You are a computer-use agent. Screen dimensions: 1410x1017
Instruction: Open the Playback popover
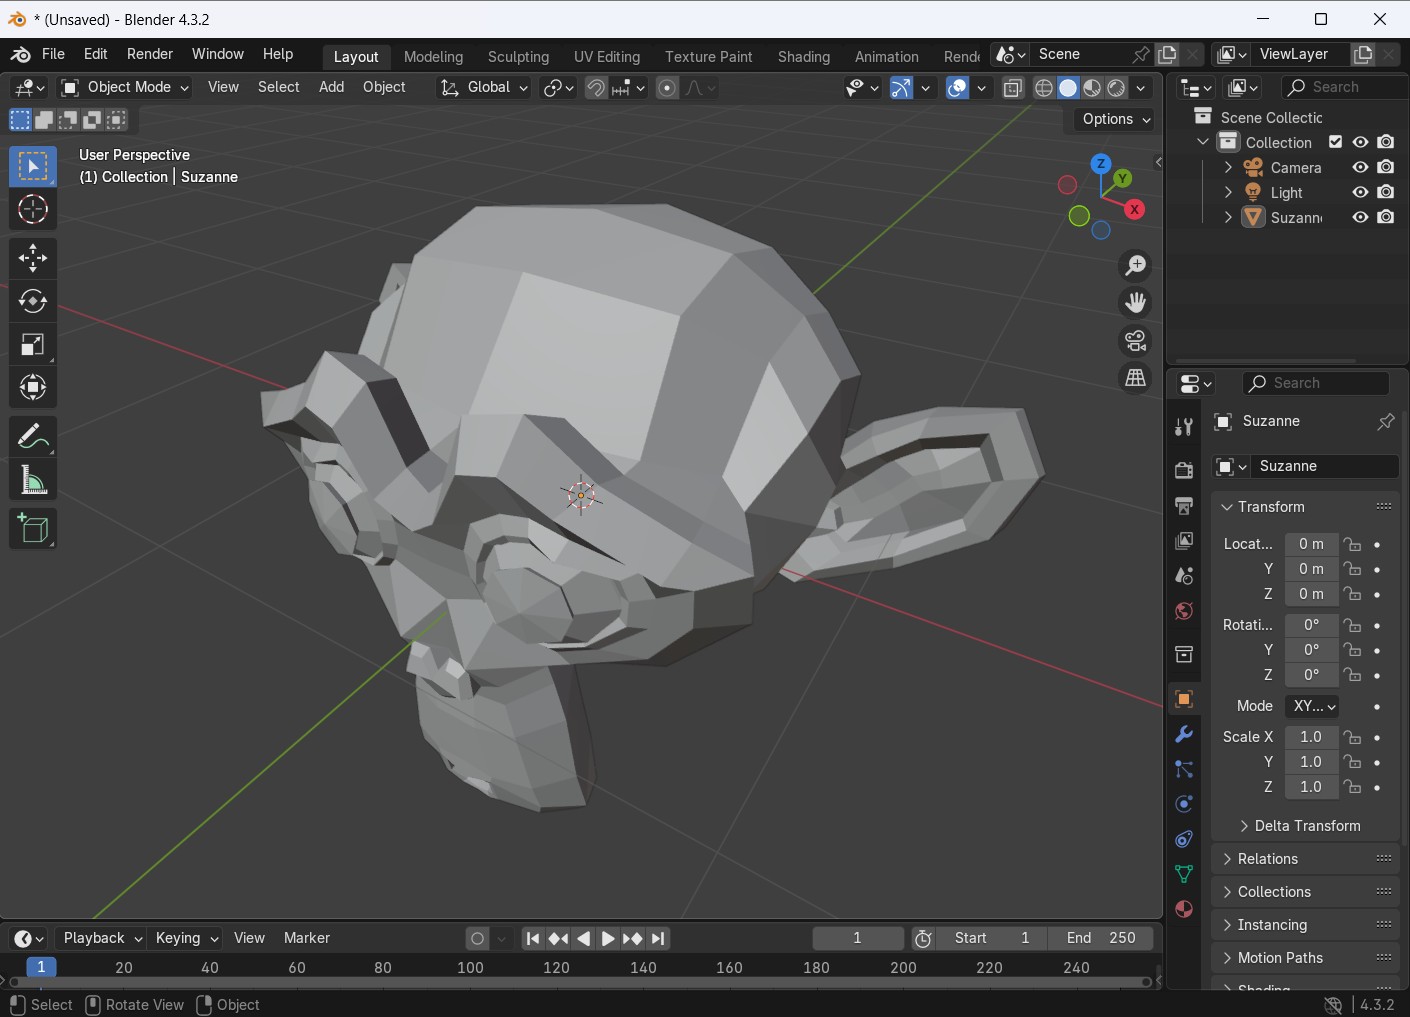coord(102,938)
